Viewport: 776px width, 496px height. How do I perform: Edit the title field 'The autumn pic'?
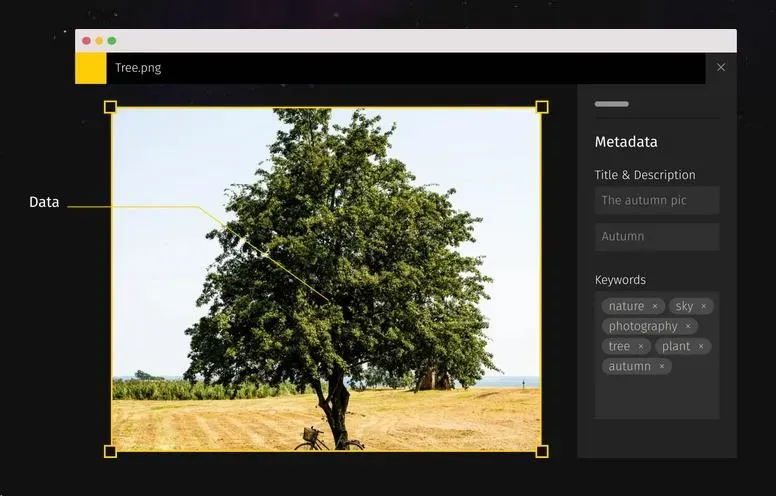[x=657, y=200]
